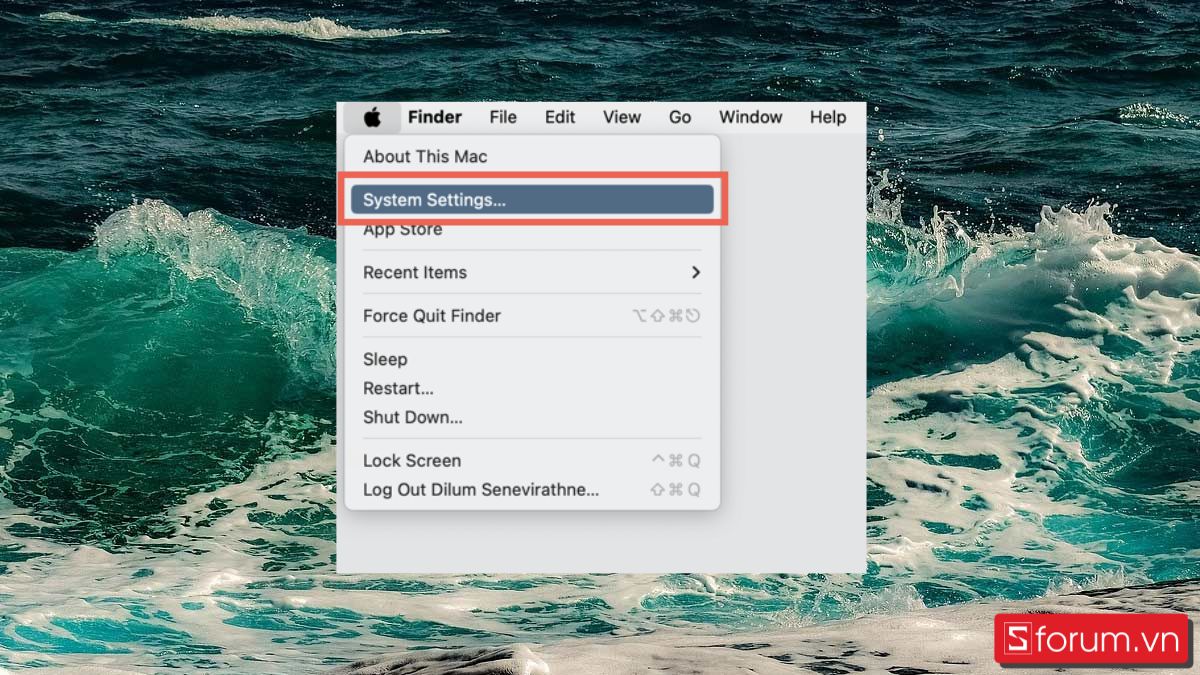Open the Go menu
Screen dimensions: 1200x675
pyautogui.click(x=680, y=117)
